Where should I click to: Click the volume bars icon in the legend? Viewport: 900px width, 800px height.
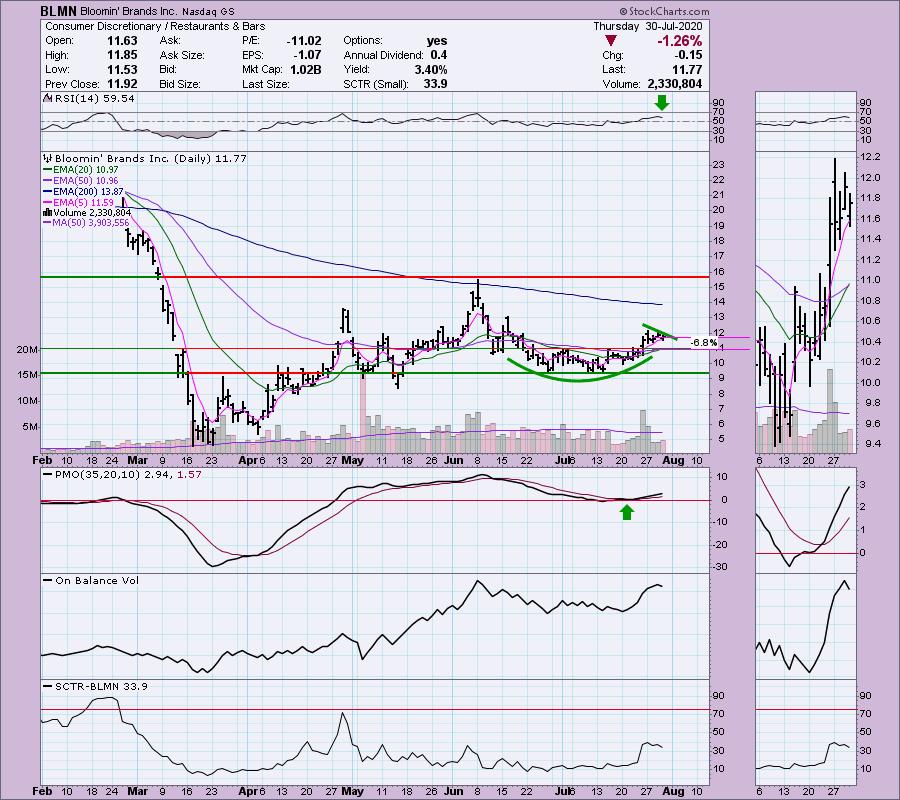(x=48, y=212)
